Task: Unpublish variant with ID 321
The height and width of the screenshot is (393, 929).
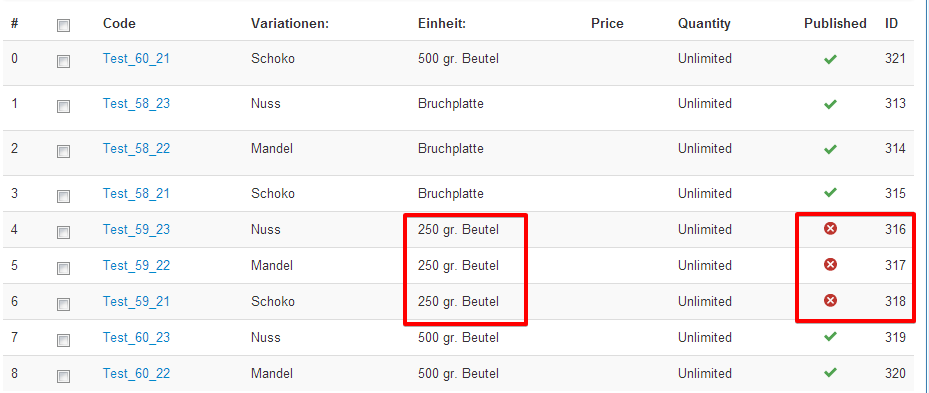Action: [831, 59]
